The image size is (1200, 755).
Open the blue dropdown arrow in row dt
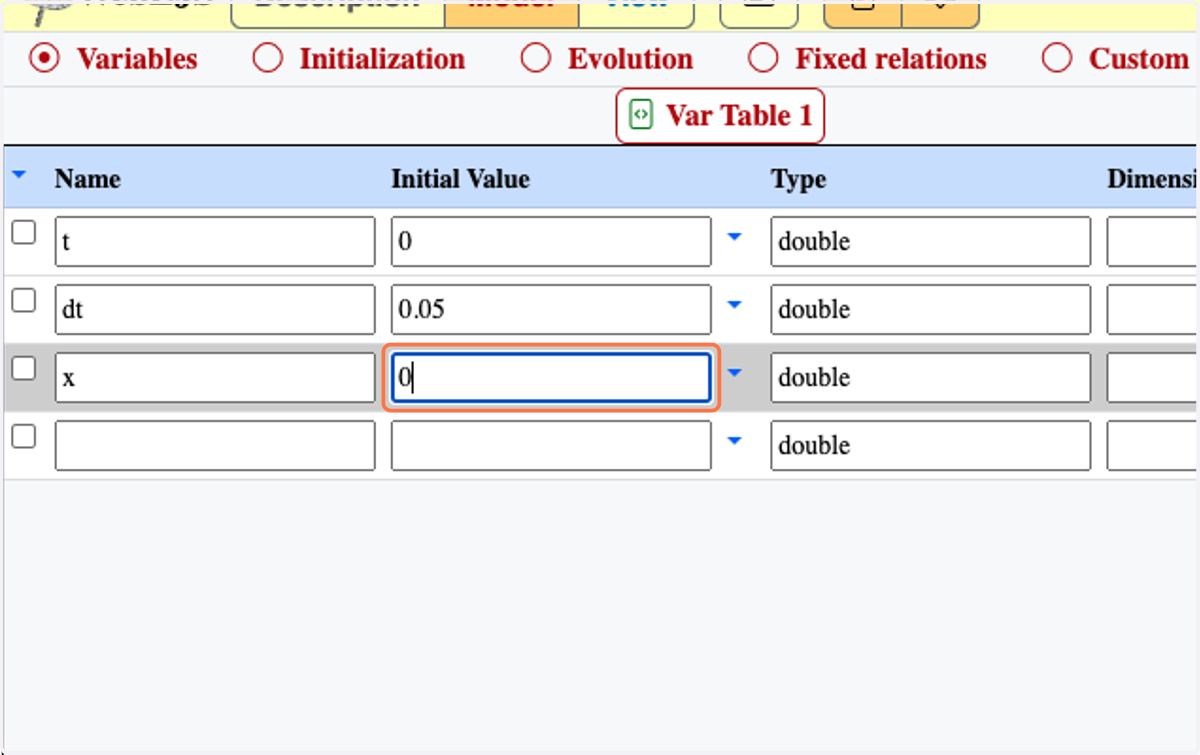735,305
